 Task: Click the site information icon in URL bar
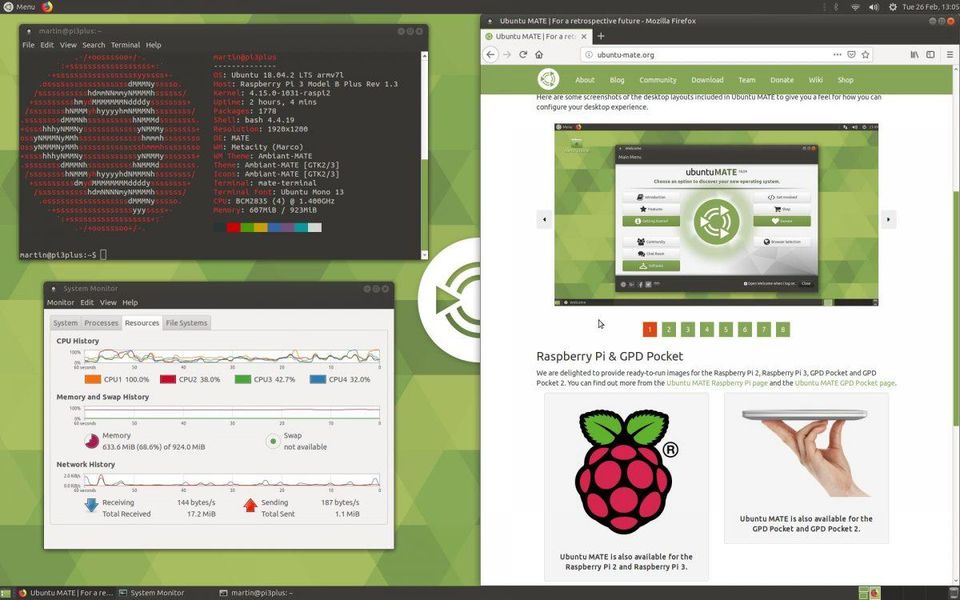point(589,54)
